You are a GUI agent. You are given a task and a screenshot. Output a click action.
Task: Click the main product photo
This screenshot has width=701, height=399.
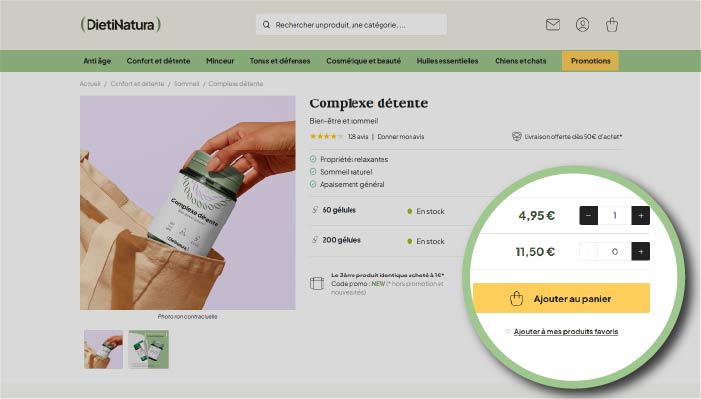click(x=188, y=203)
